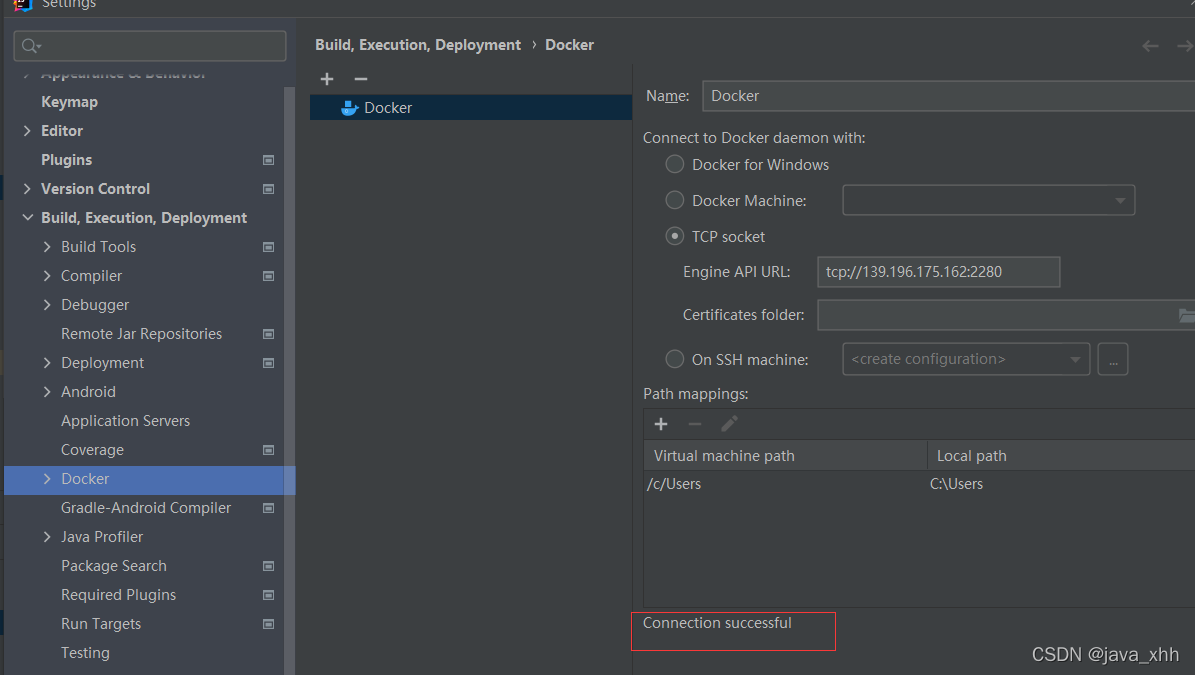The width and height of the screenshot is (1195, 675).
Task: Click the sidebar vertical scrollbar
Action: (290, 381)
